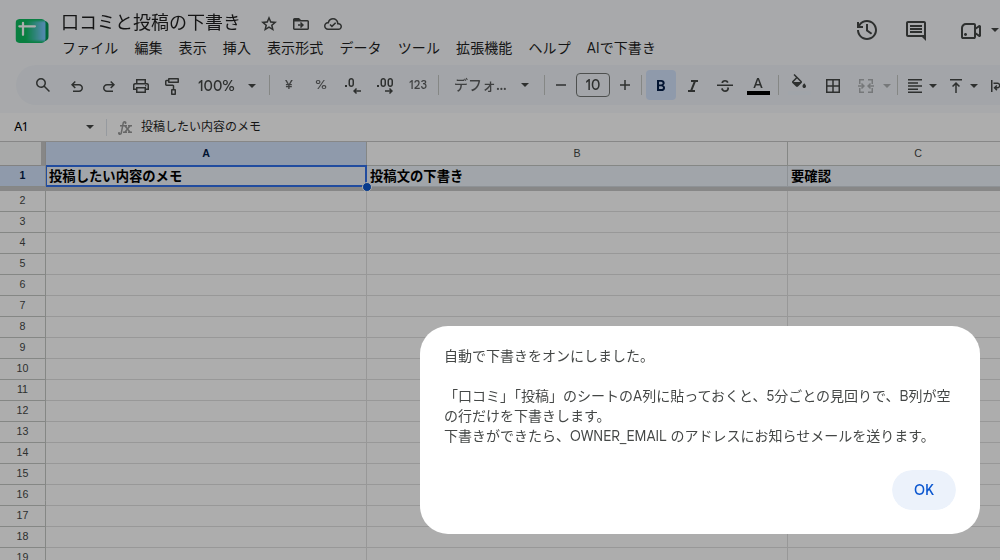The height and width of the screenshot is (560, 1000).
Task: Click cell 投稿文の下書き
Action: click(577, 176)
